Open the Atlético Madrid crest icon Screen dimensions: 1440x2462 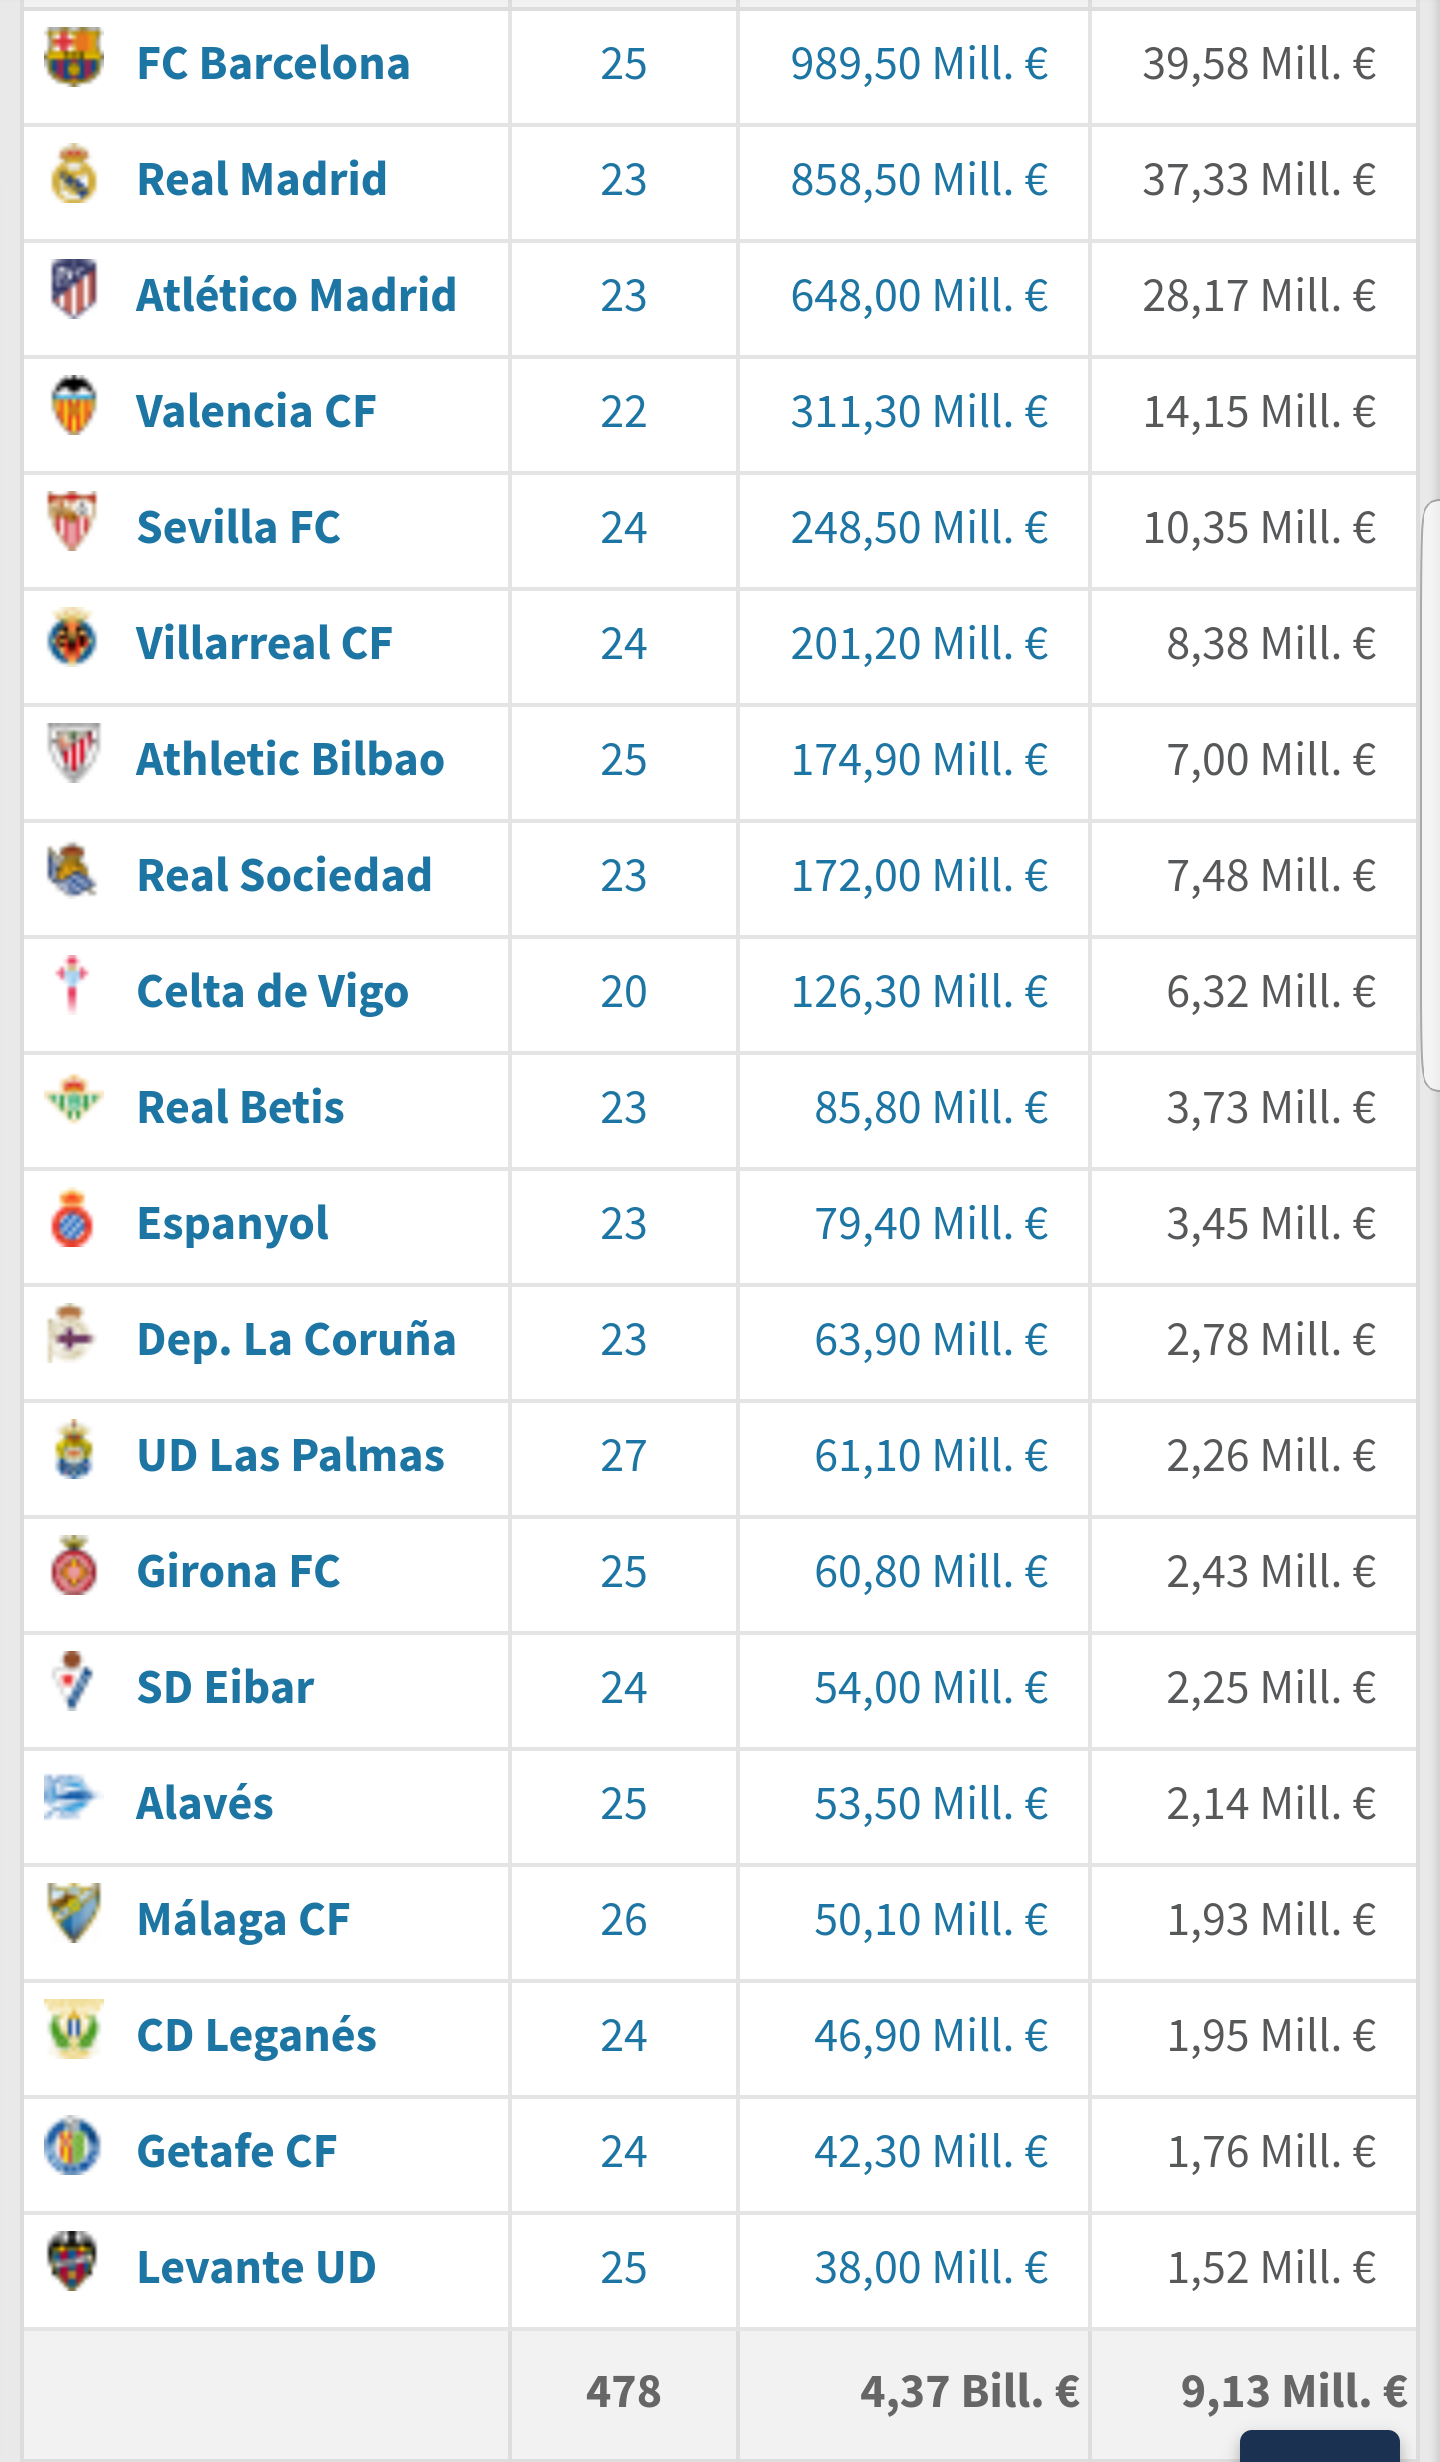73,290
